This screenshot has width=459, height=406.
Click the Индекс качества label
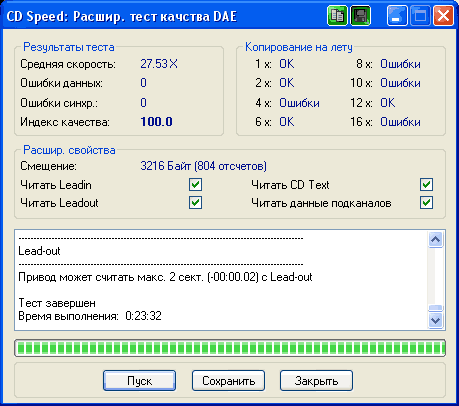65,122
